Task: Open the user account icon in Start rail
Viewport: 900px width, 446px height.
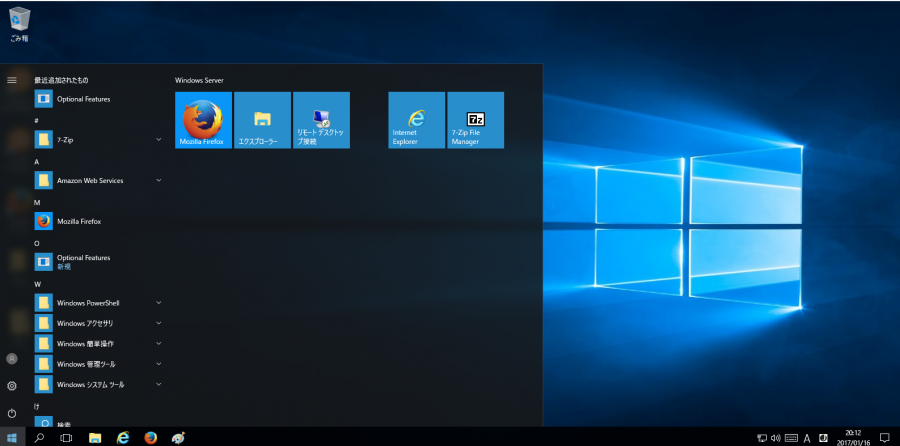Action: [11, 359]
